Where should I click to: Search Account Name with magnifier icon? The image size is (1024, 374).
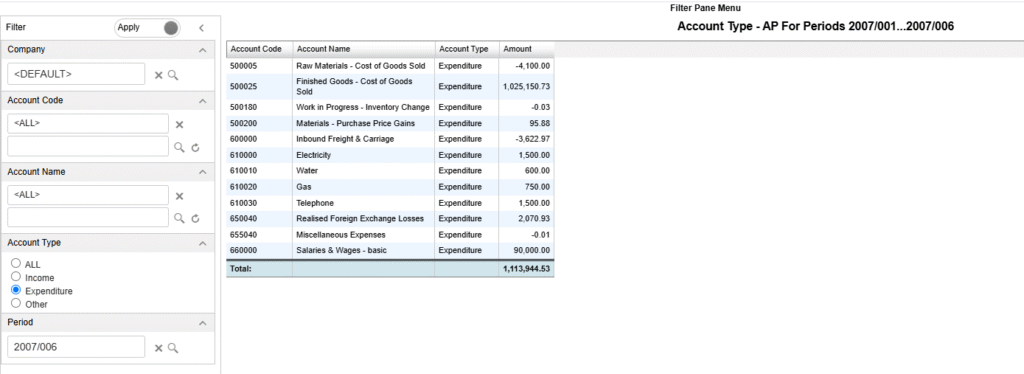pyautogui.click(x=180, y=219)
